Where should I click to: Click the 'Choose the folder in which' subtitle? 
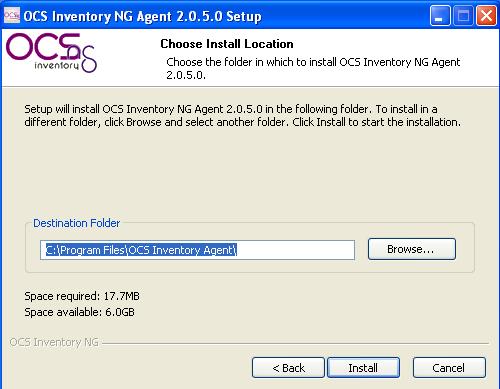pos(313,68)
